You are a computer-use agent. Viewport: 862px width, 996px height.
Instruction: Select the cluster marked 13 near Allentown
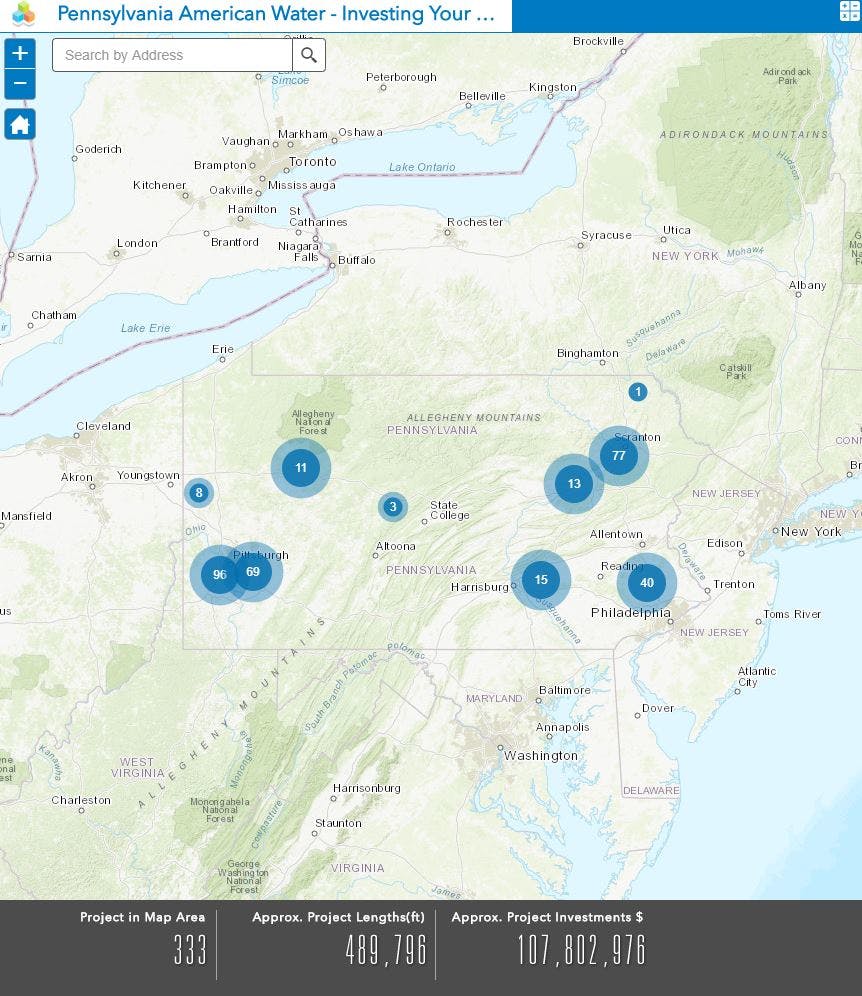pos(573,484)
